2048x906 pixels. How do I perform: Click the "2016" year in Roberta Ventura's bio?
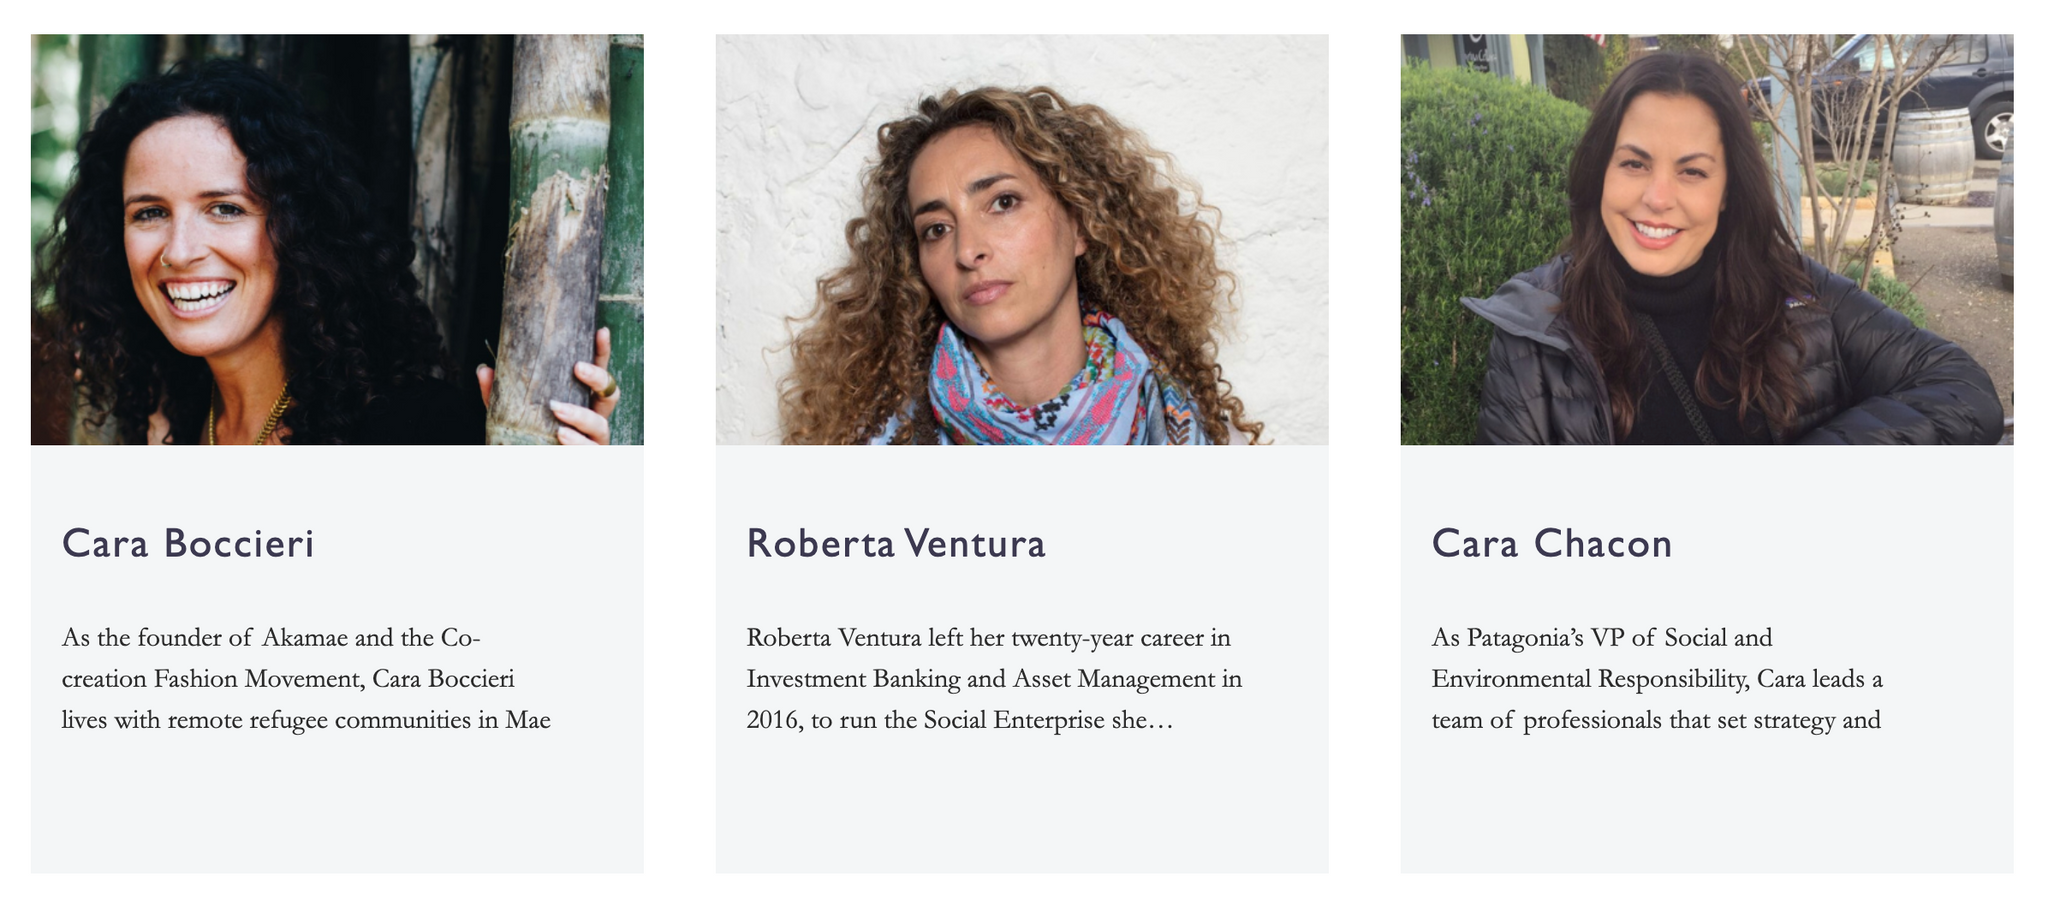click(x=772, y=721)
